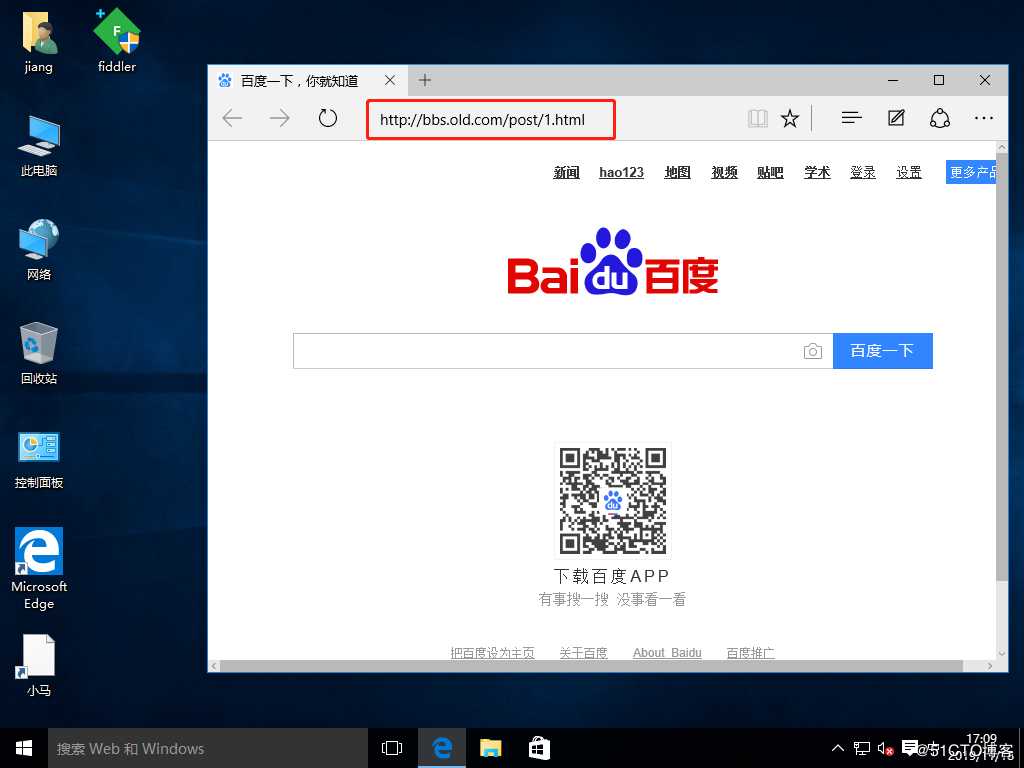Click the 登录 login link
Screen dimensions: 1024x768
tap(863, 172)
